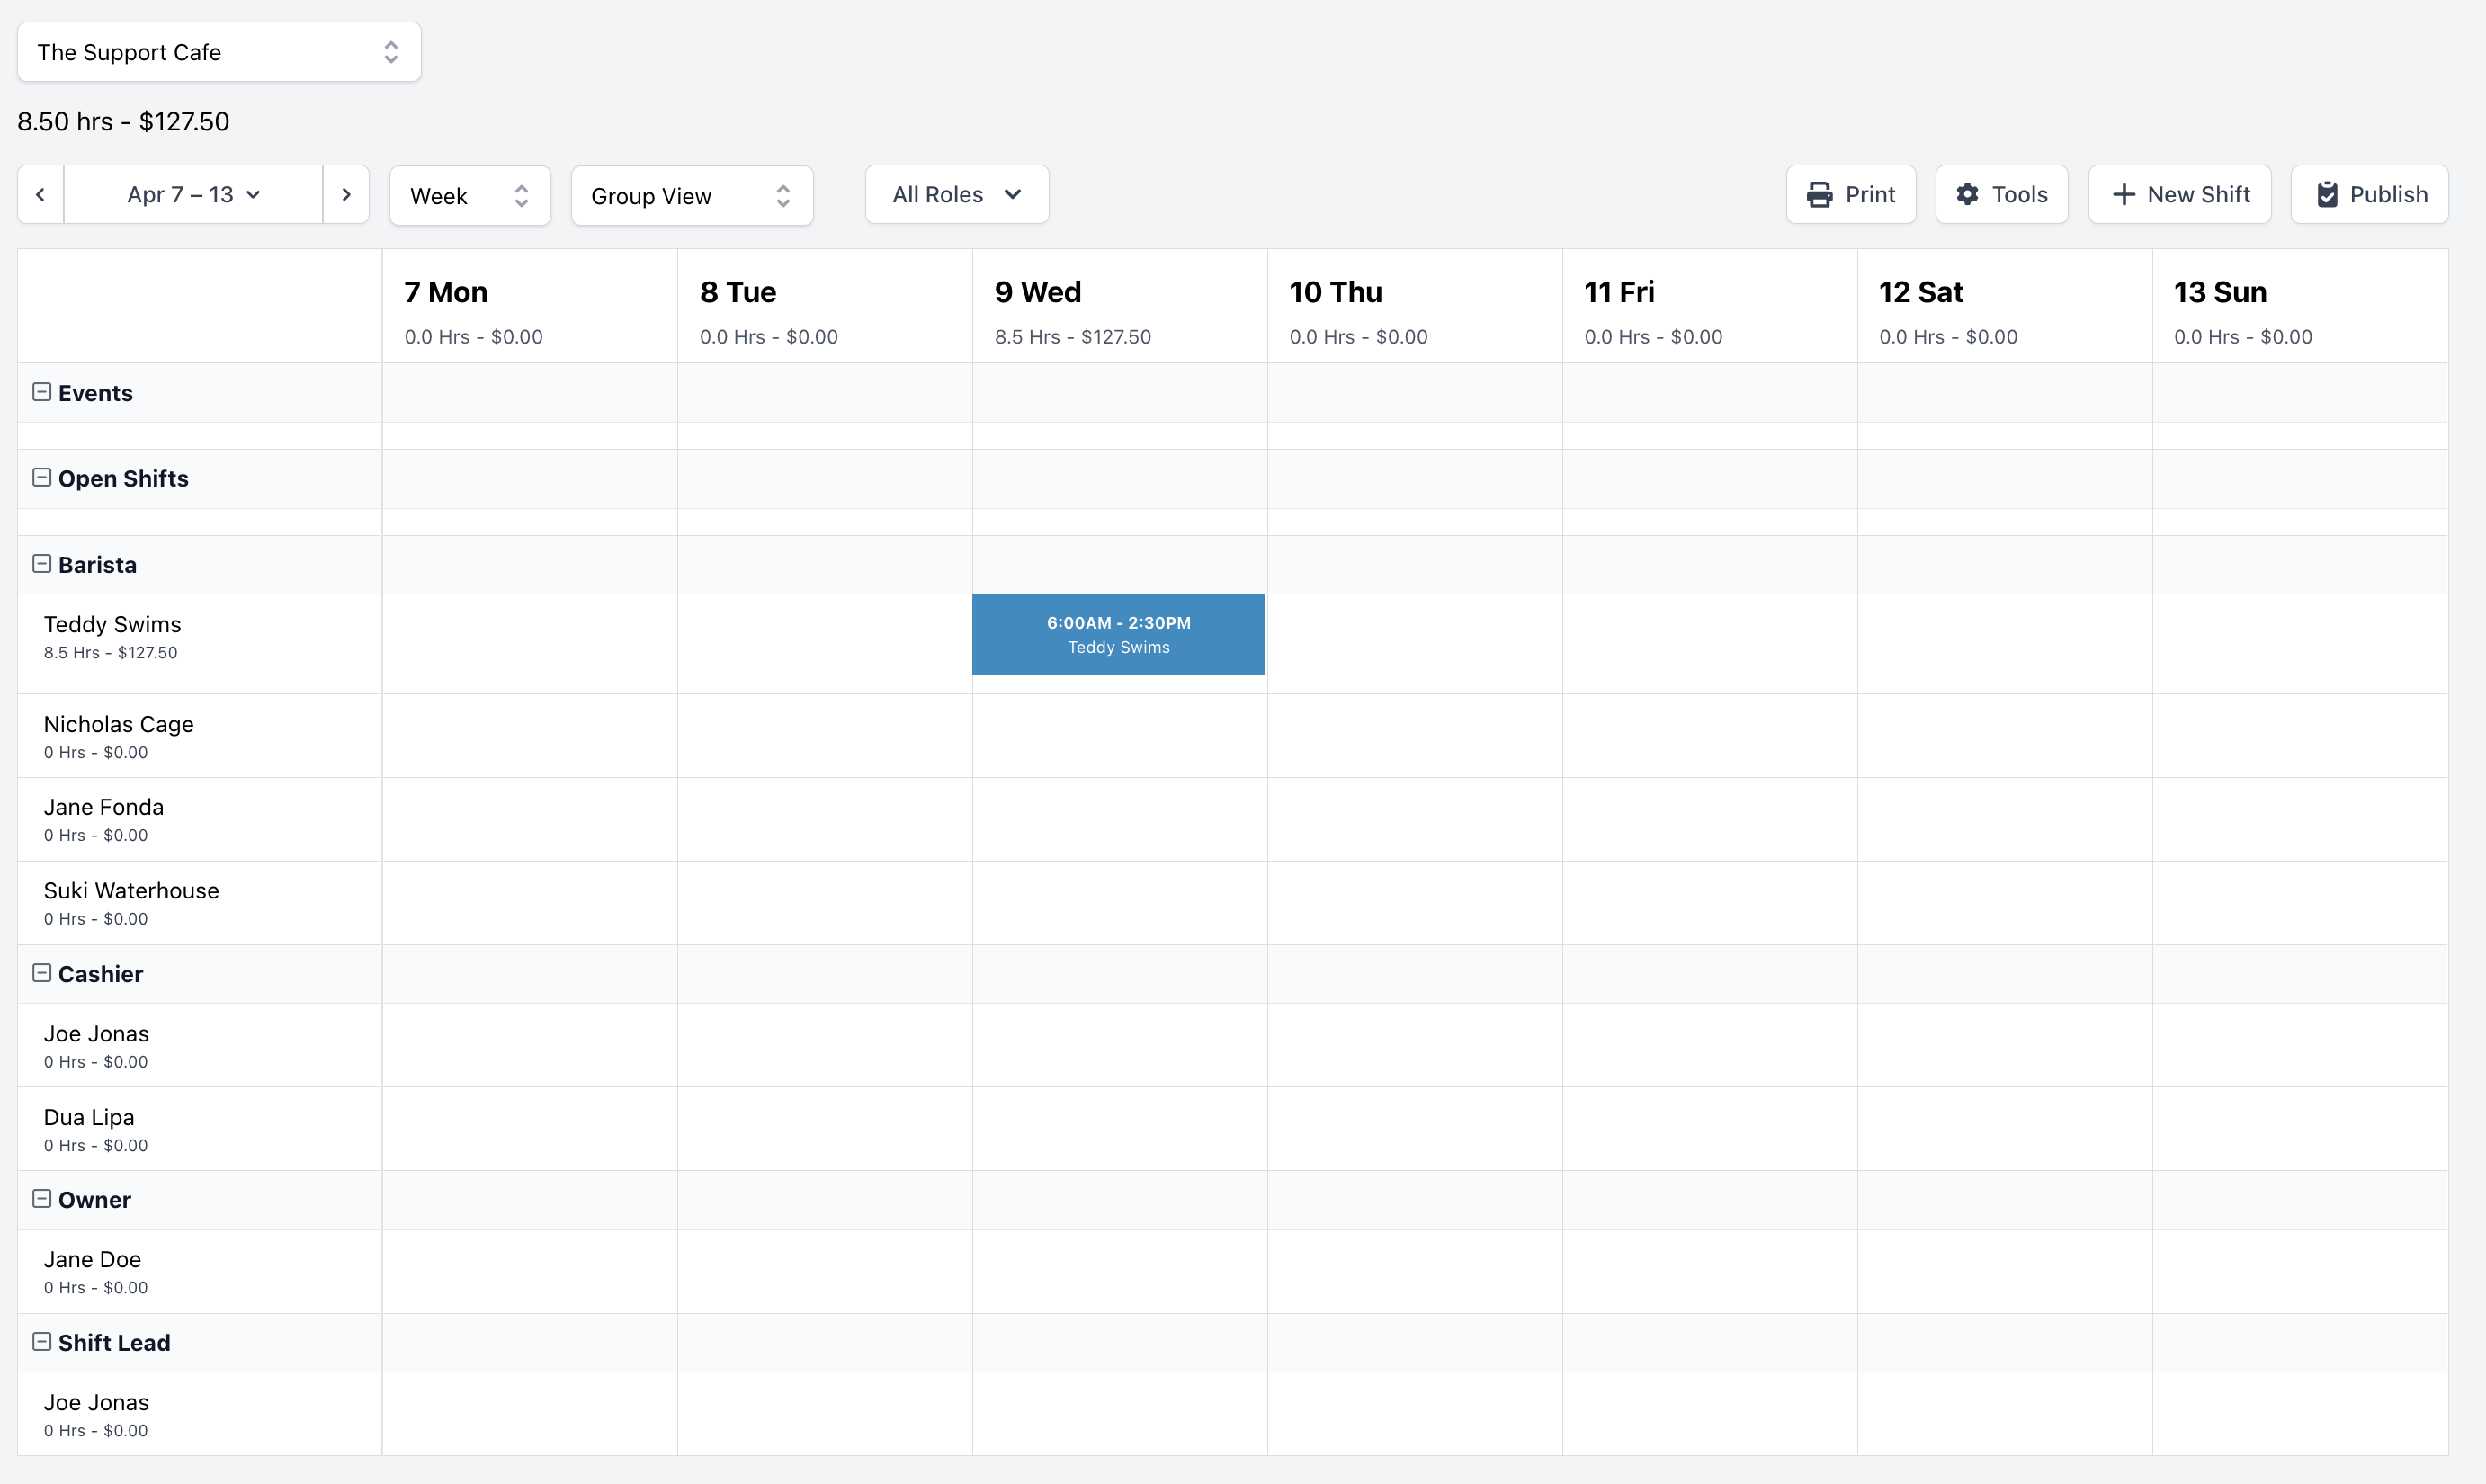Click the 9 Wed column header

tap(1118, 306)
